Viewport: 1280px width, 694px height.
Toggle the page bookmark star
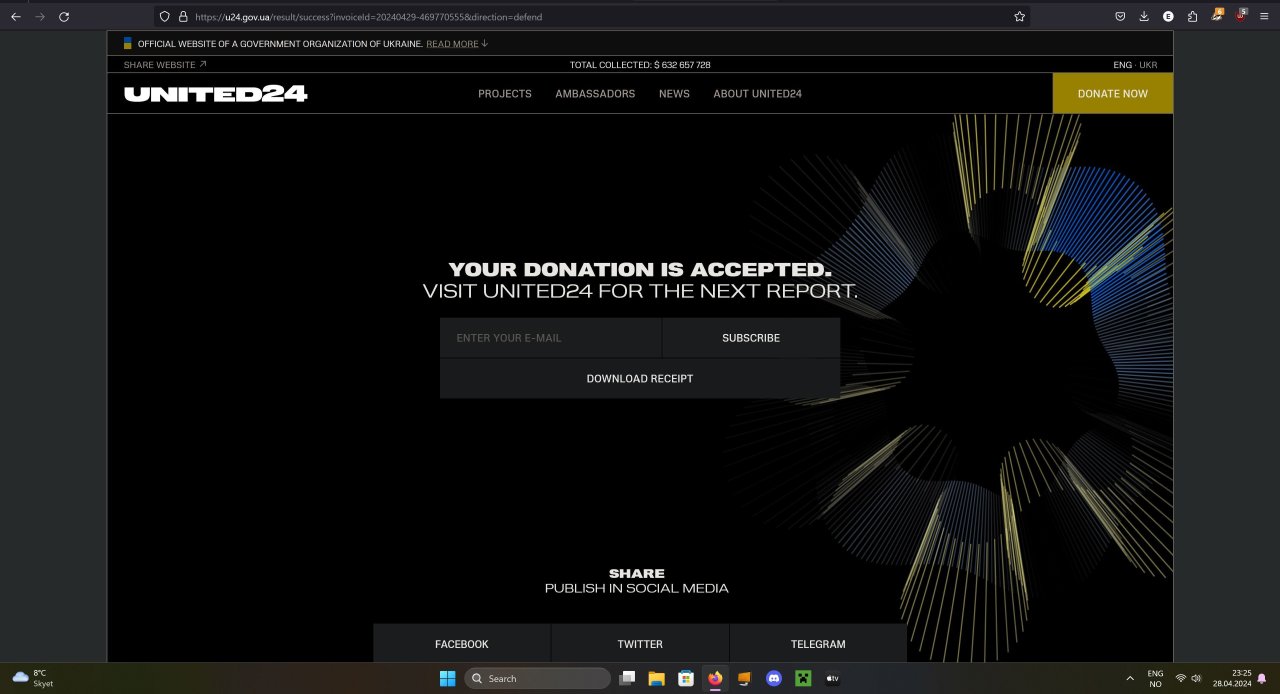[1019, 16]
